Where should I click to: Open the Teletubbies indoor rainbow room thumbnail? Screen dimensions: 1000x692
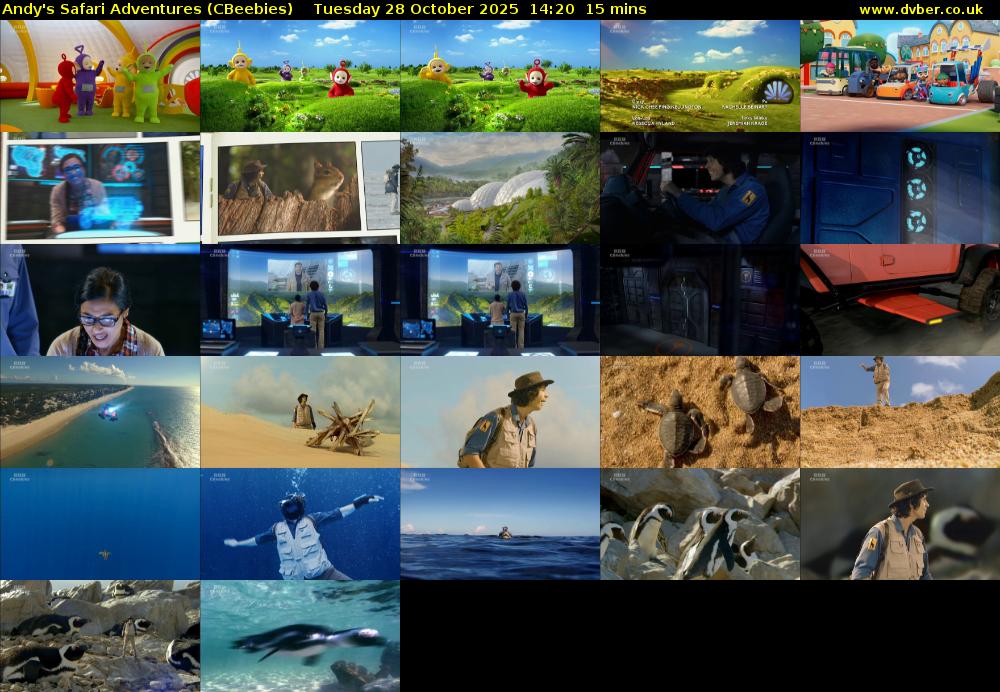point(100,76)
